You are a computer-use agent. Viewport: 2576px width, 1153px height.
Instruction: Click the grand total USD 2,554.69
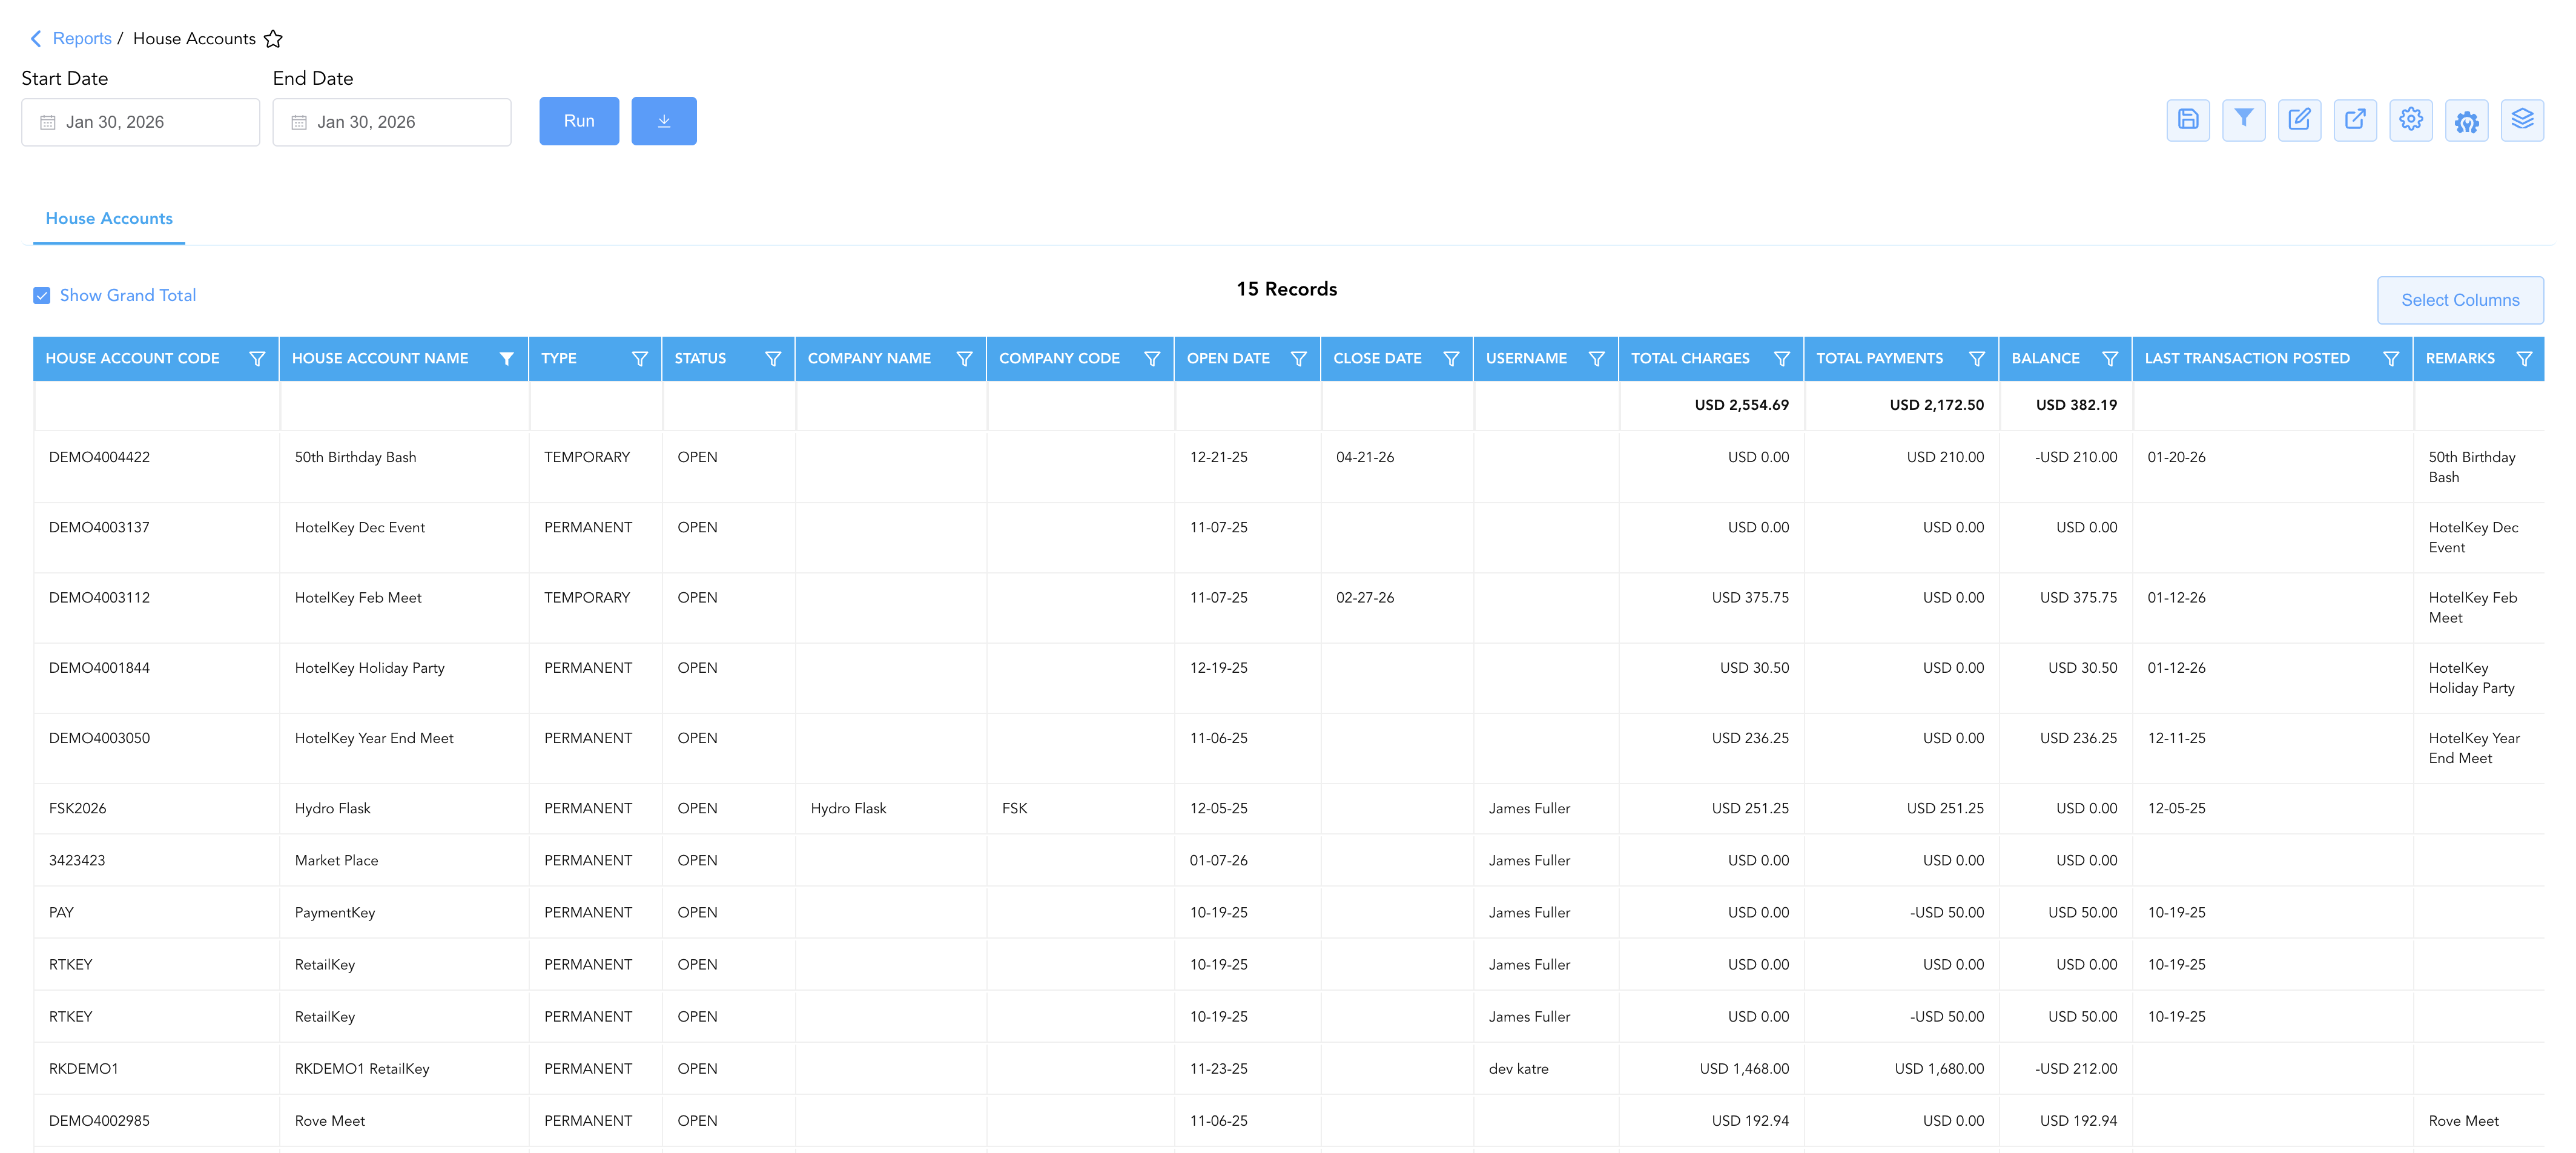coord(1742,405)
